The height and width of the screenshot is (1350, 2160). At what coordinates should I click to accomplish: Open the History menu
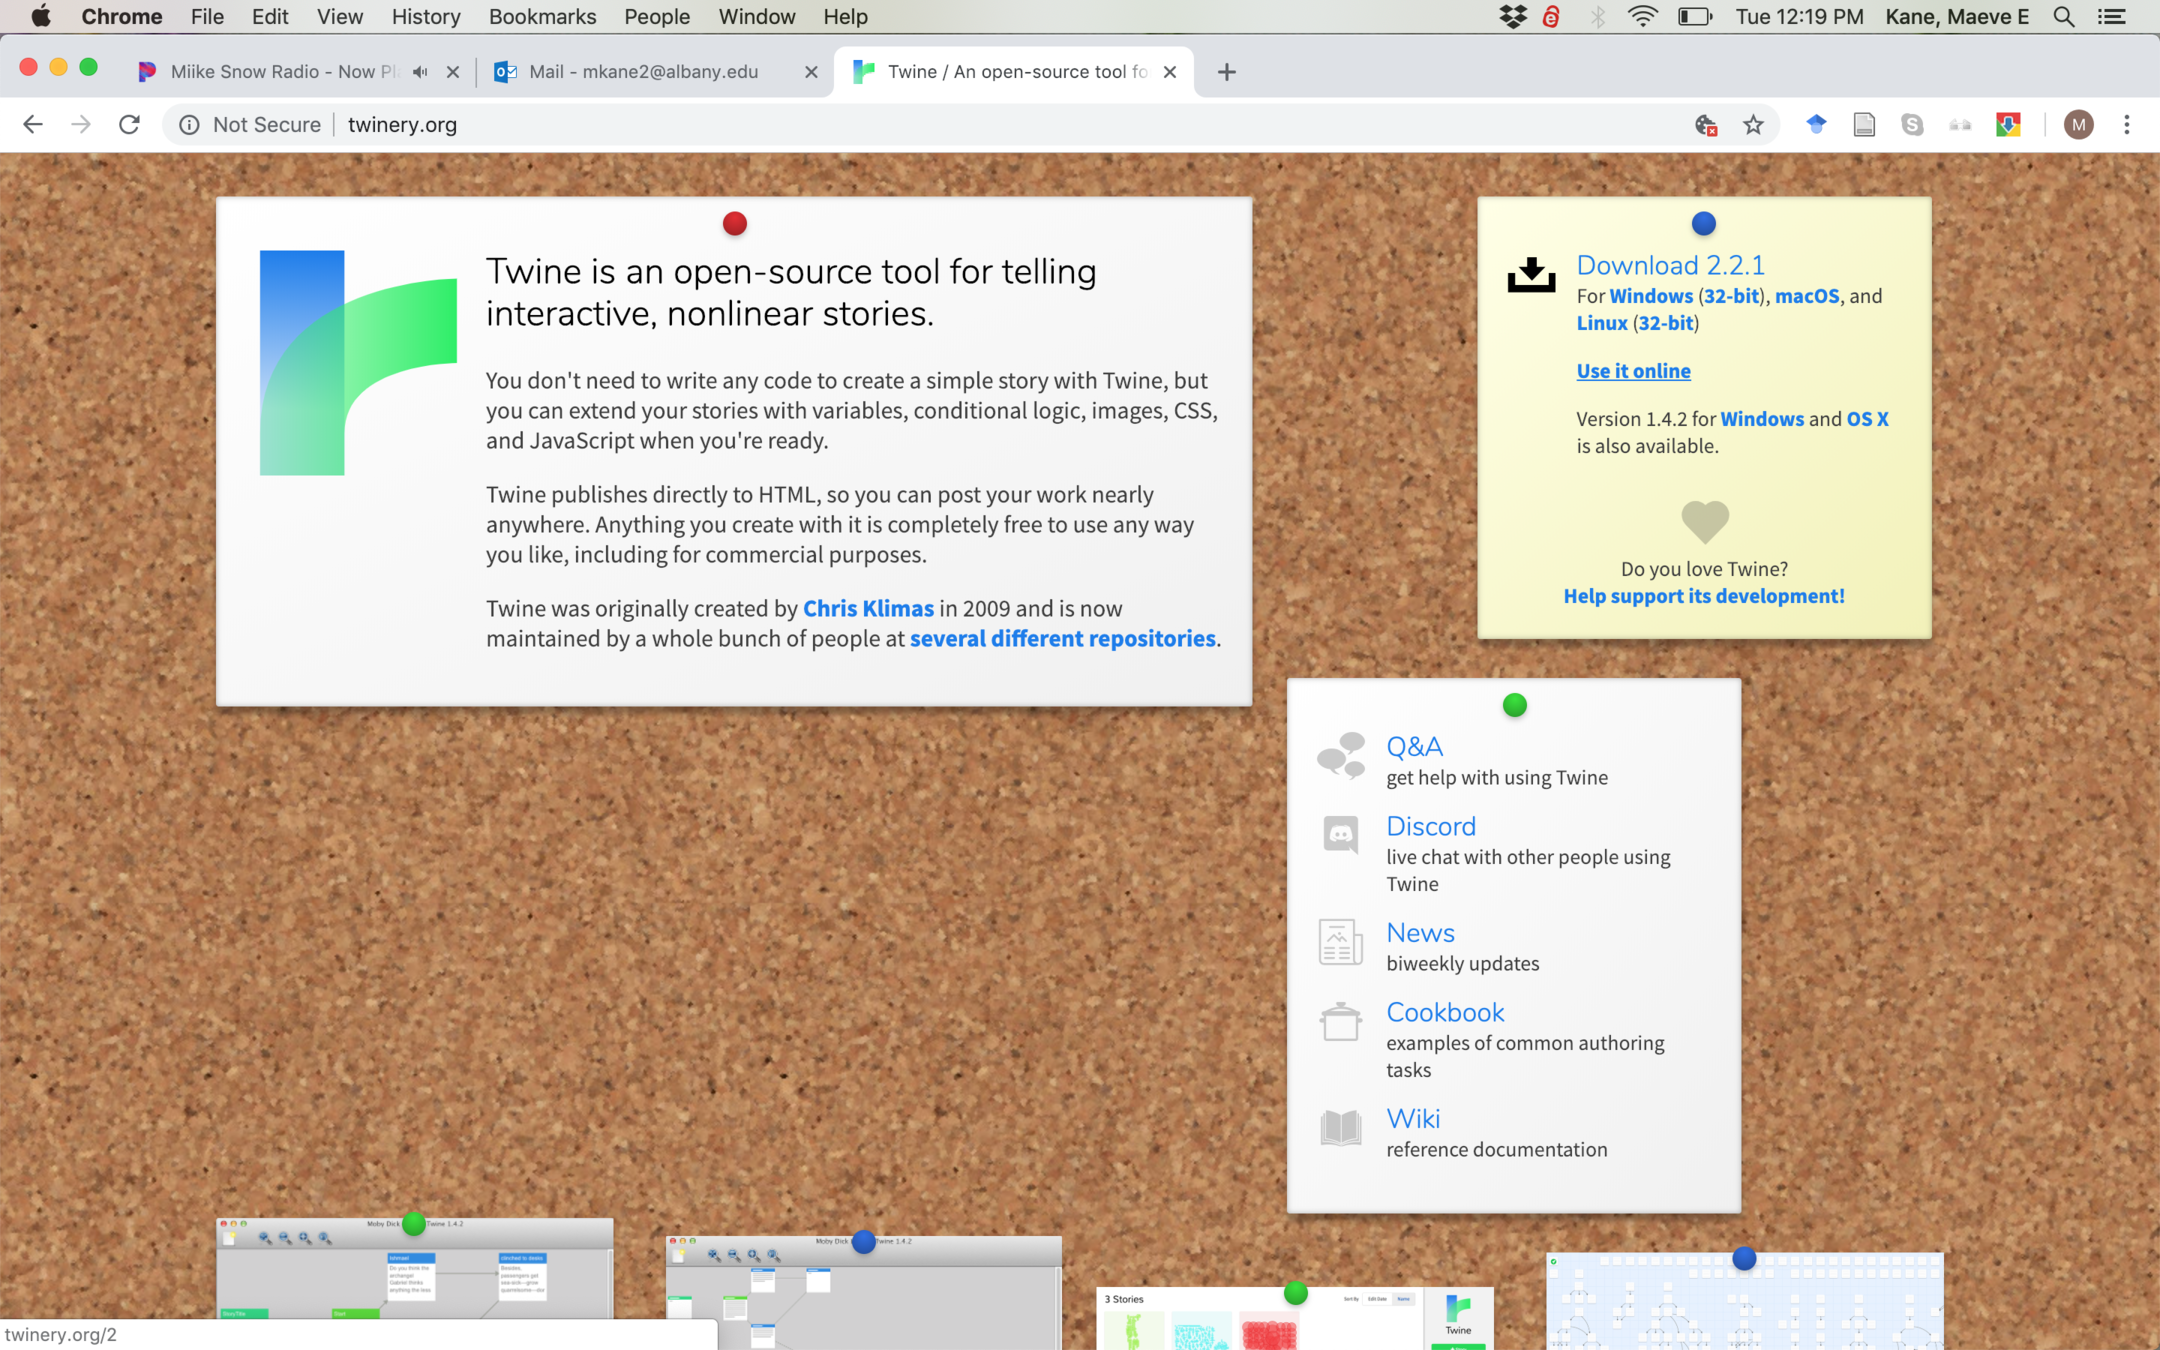tap(425, 17)
